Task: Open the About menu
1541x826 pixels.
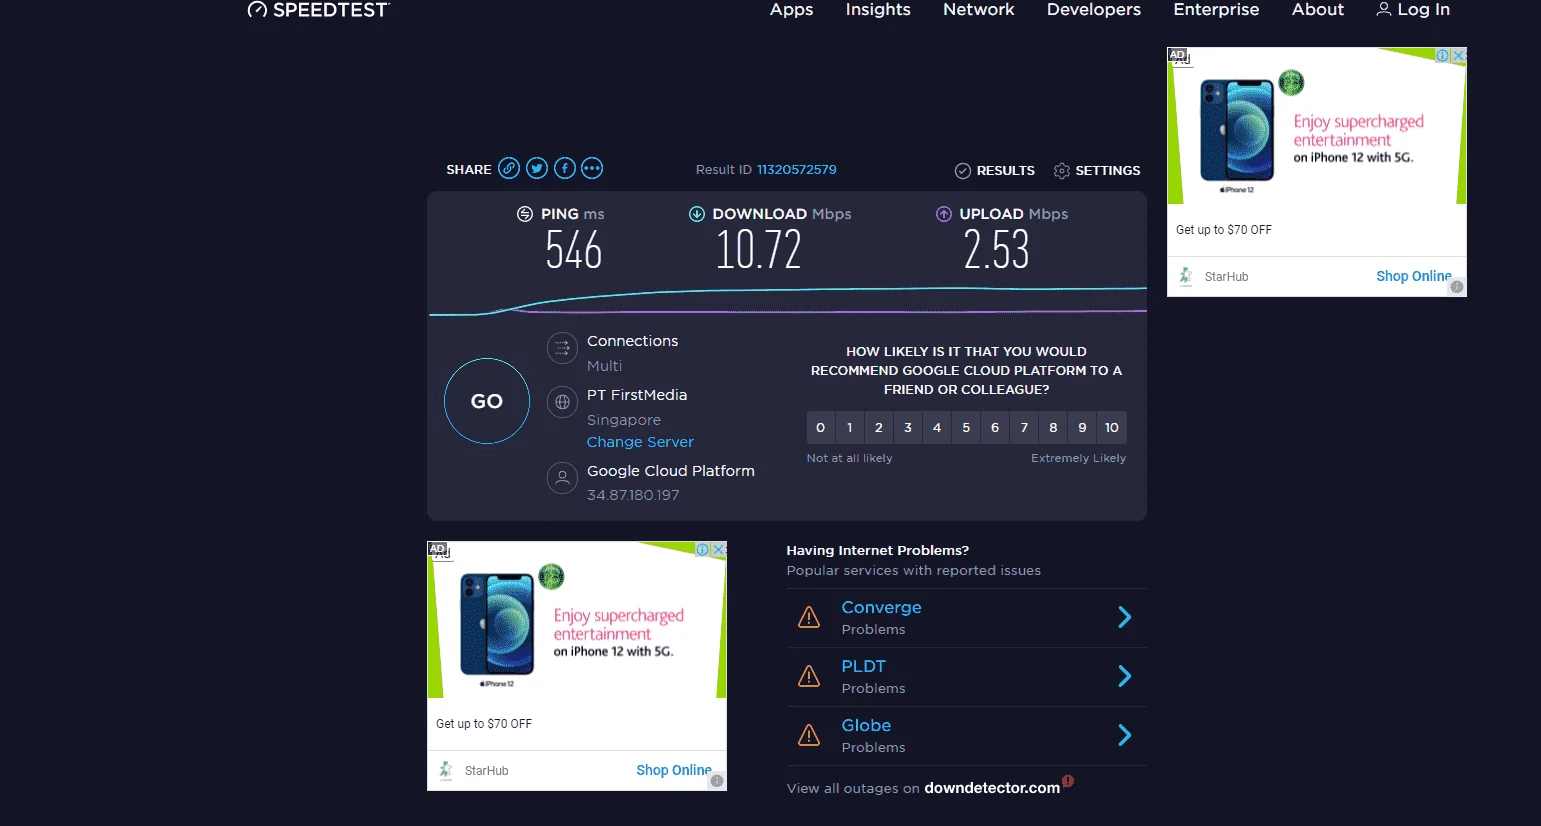Action: (x=1318, y=10)
